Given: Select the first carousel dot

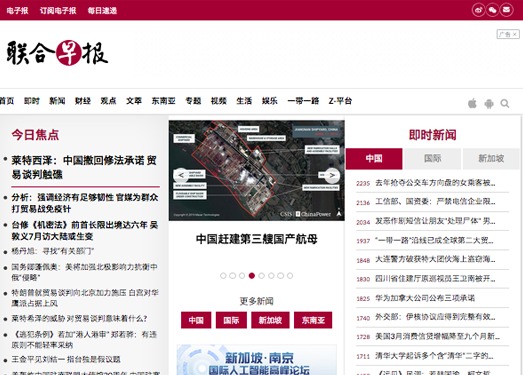Looking at the screenshot, I should (223, 276).
